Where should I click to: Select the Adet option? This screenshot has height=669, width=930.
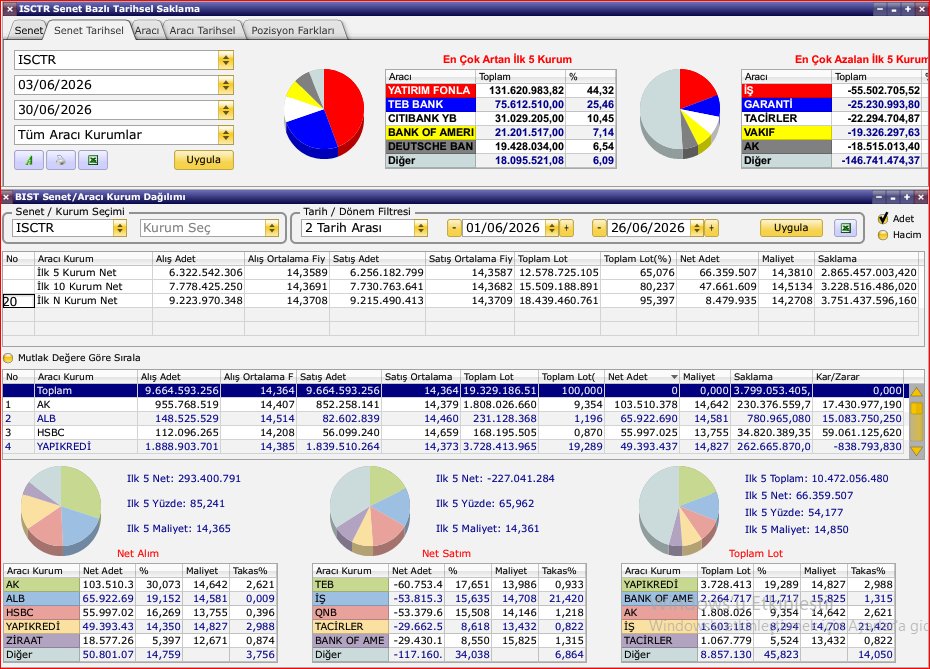click(x=883, y=219)
